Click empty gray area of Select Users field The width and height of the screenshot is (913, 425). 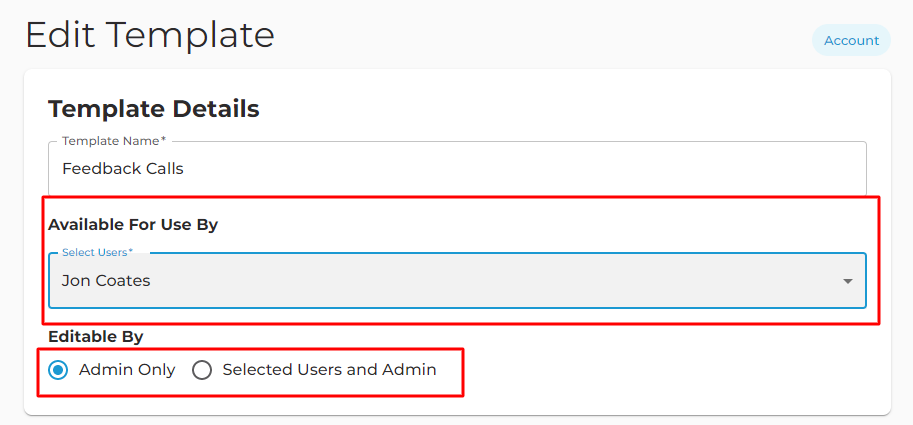tap(495, 281)
